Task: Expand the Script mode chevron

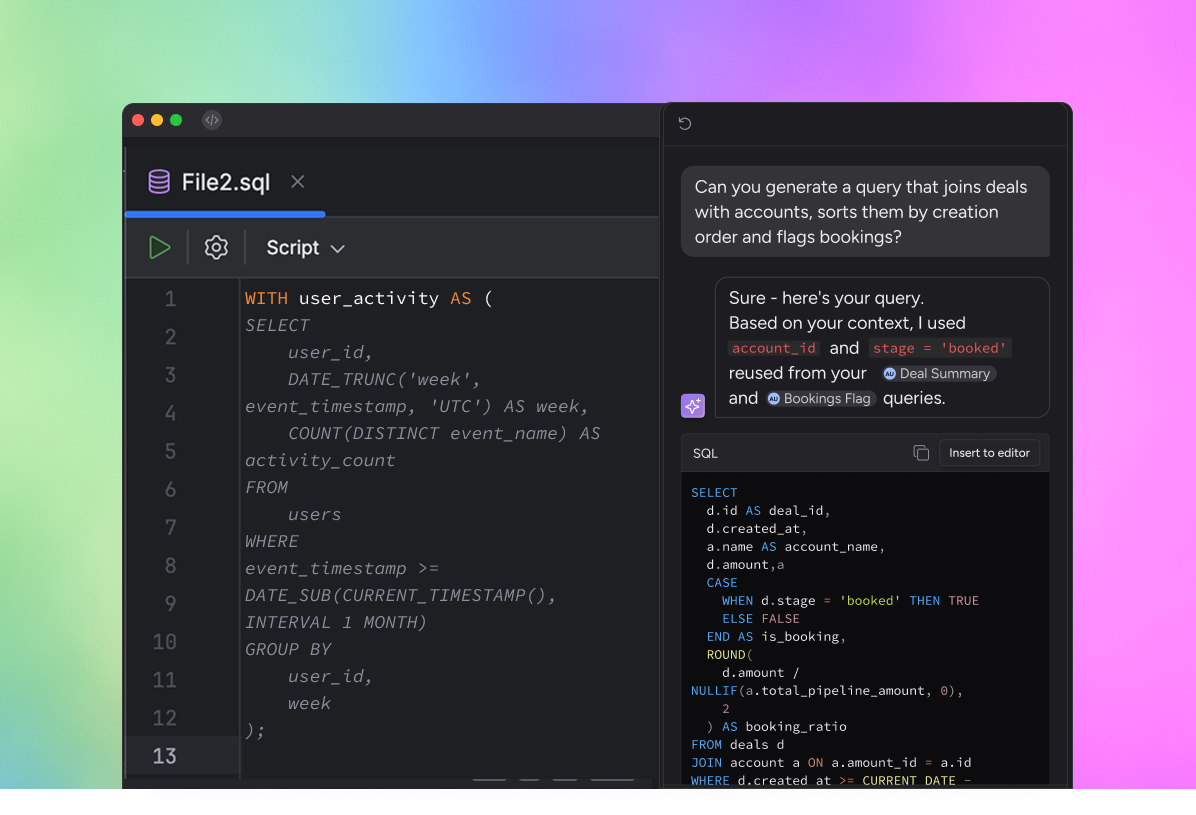Action: [337, 247]
